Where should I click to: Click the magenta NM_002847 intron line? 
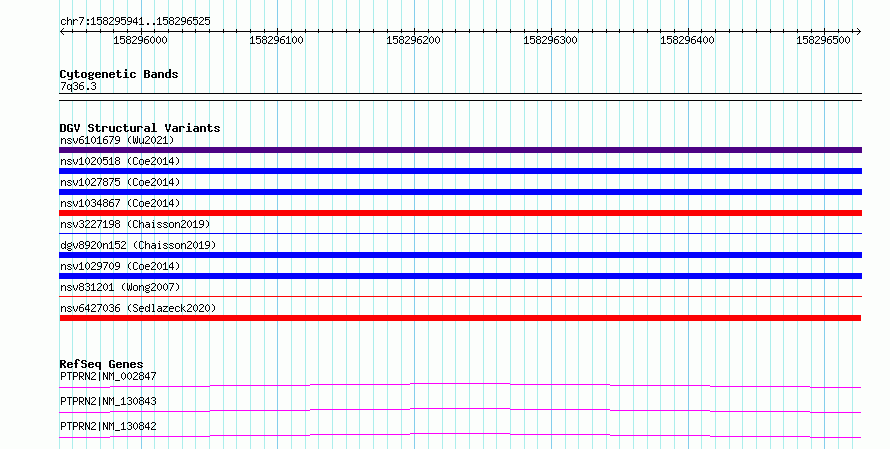[460, 385]
